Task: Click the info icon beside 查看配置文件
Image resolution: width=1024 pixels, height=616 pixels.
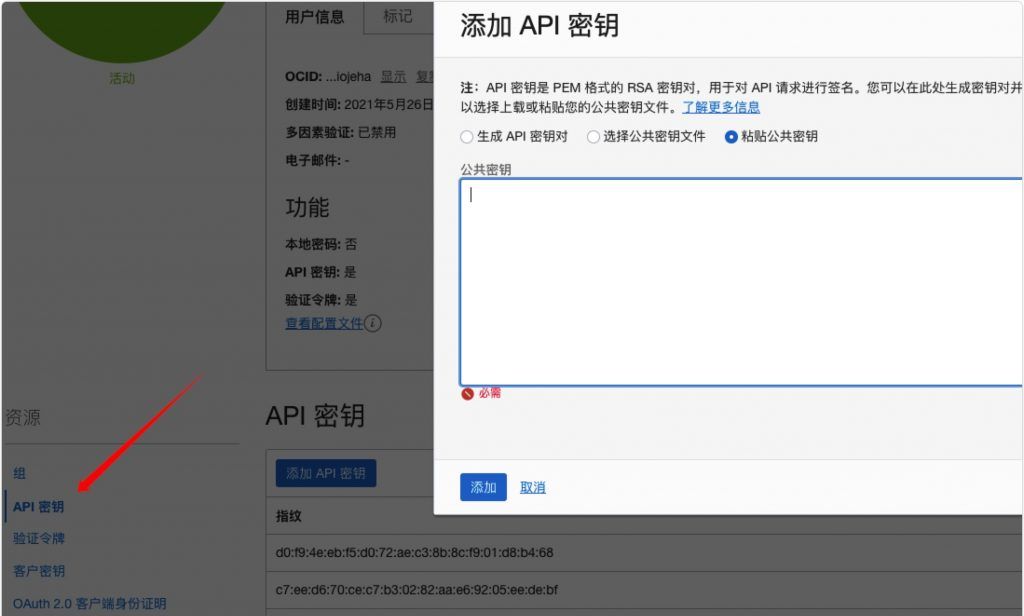Action: point(373,323)
